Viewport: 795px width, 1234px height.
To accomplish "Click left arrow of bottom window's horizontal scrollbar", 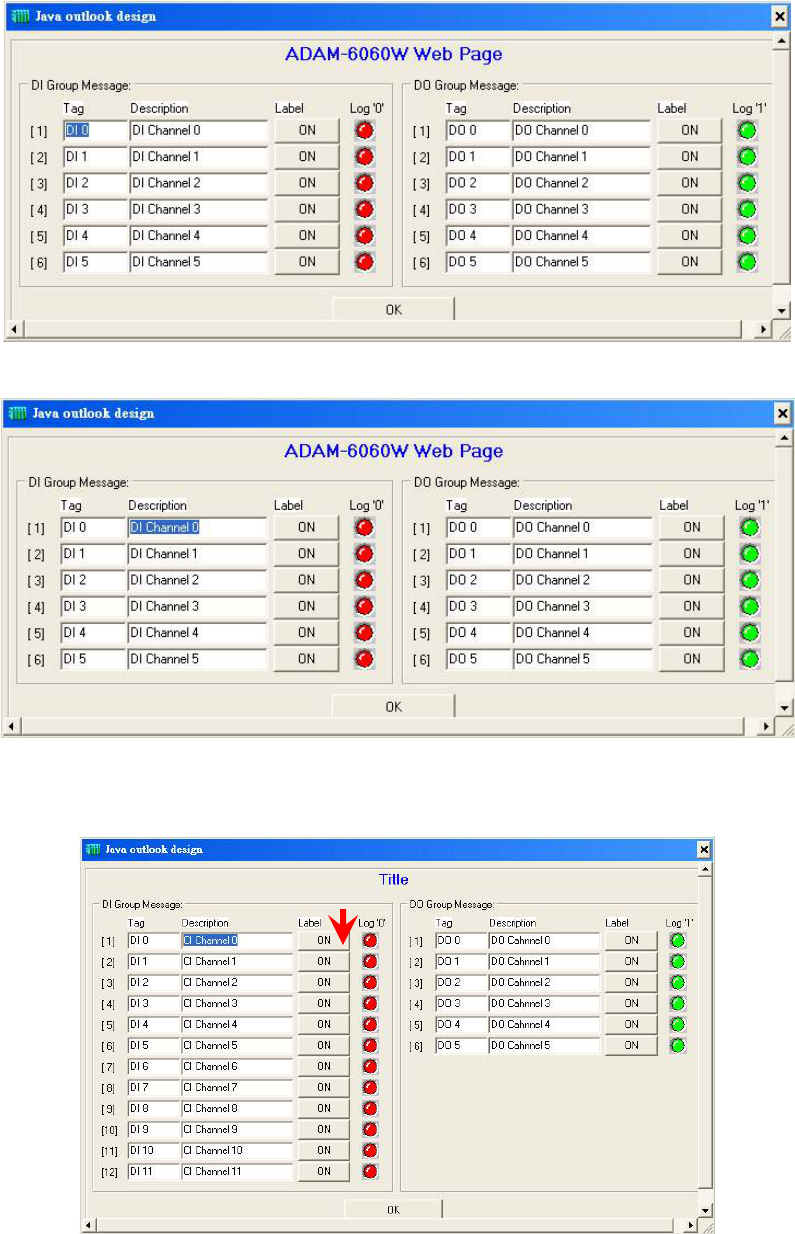I will 88,1224.
